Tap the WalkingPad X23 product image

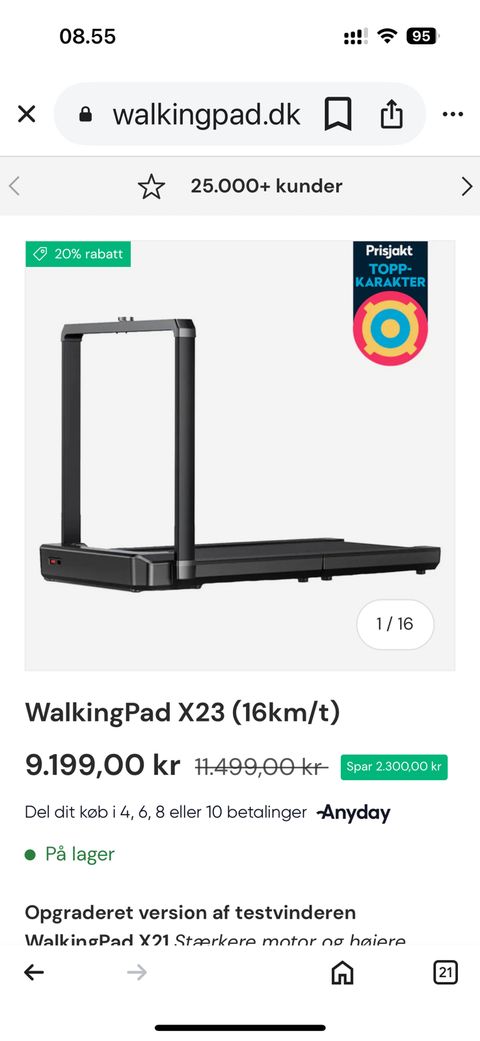pos(240,455)
